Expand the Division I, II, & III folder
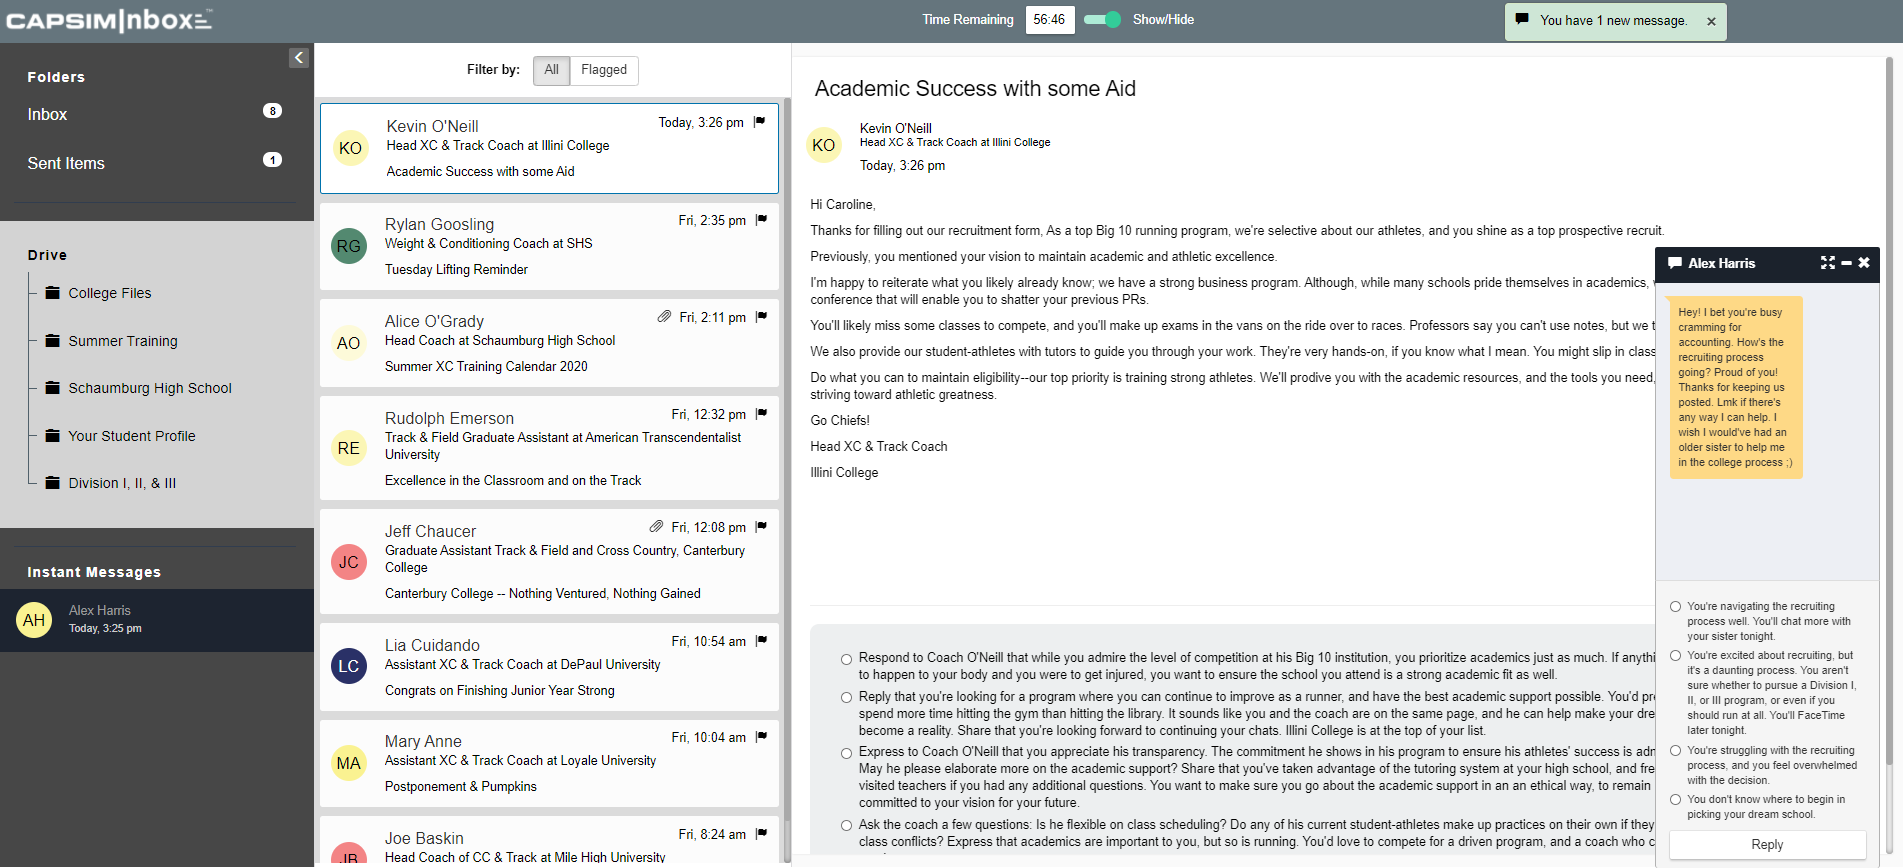Image resolution: width=1903 pixels, height=868 pixels. (121, 483)
